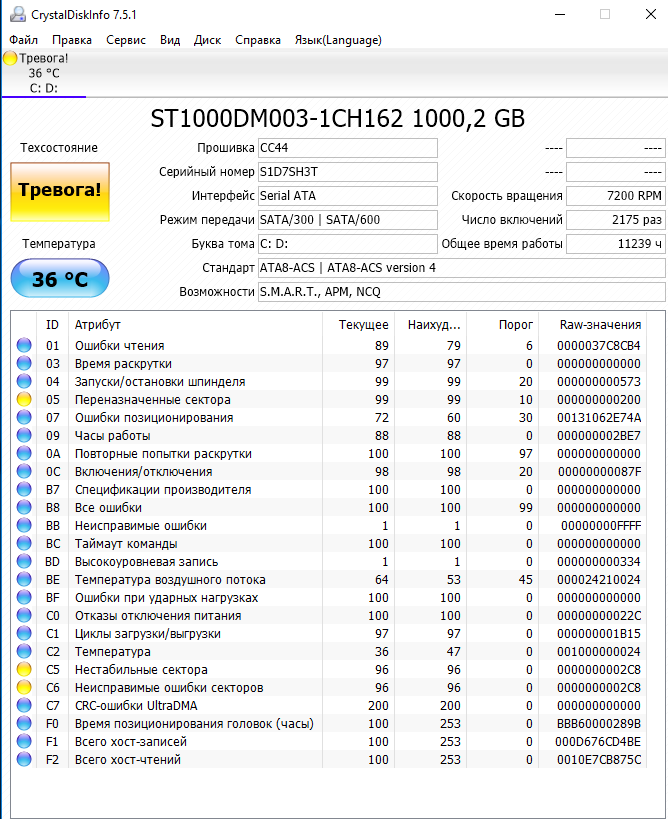The image size is (668, 819).
Task: Click the Техсостояние label
Action: [59, 148]
